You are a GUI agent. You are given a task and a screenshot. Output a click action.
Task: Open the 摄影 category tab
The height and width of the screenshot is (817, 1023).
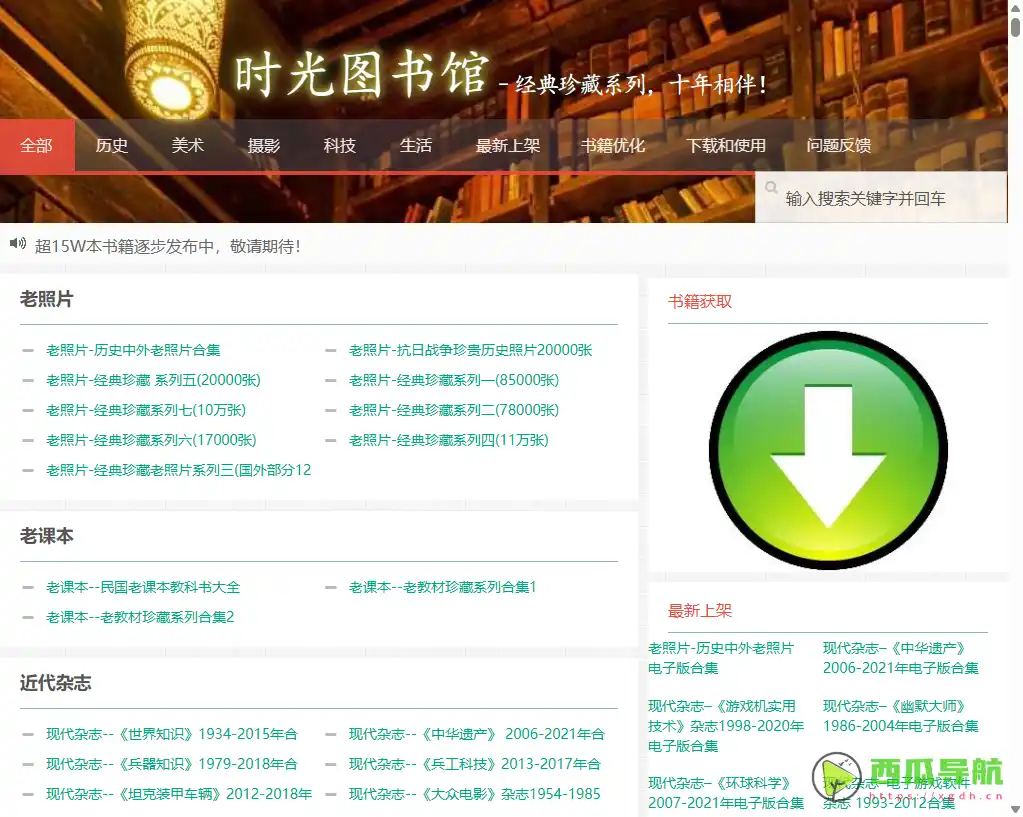point(264,145)
